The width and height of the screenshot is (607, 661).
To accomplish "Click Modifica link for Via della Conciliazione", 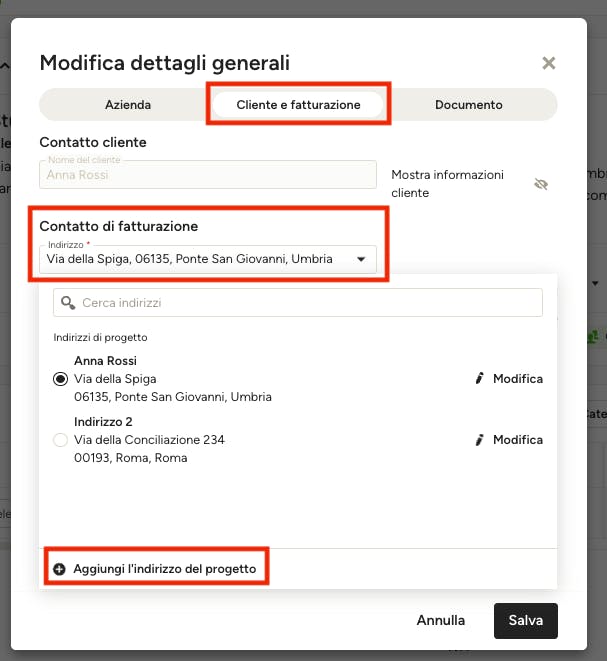I will coord(518,440).
